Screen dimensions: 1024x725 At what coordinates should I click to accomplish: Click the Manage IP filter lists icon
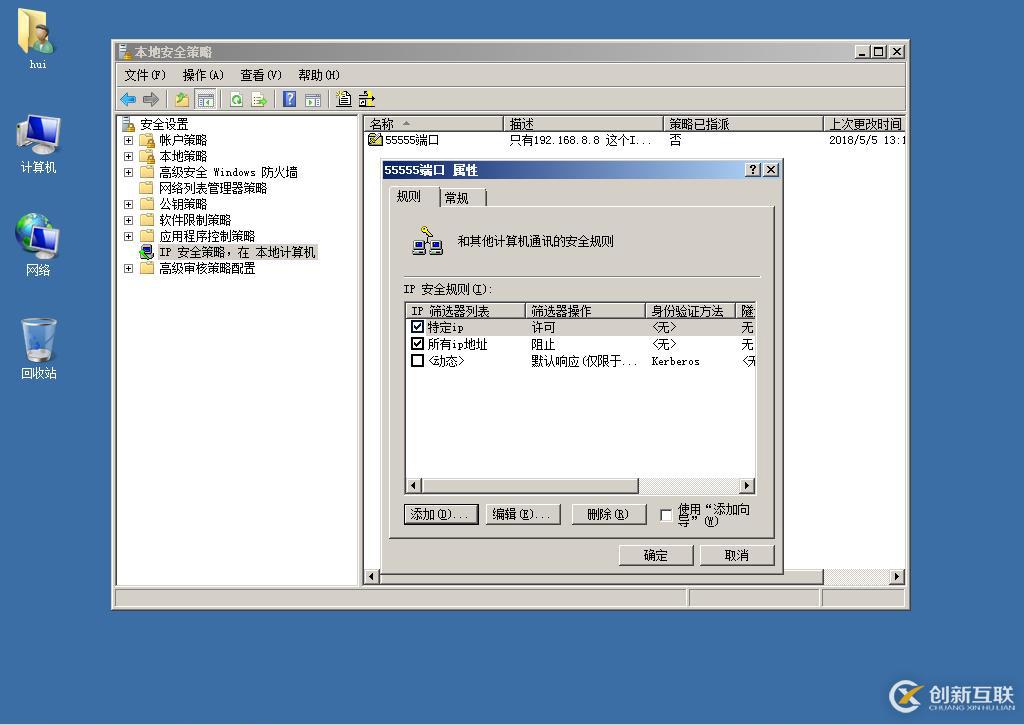[367, 99]
